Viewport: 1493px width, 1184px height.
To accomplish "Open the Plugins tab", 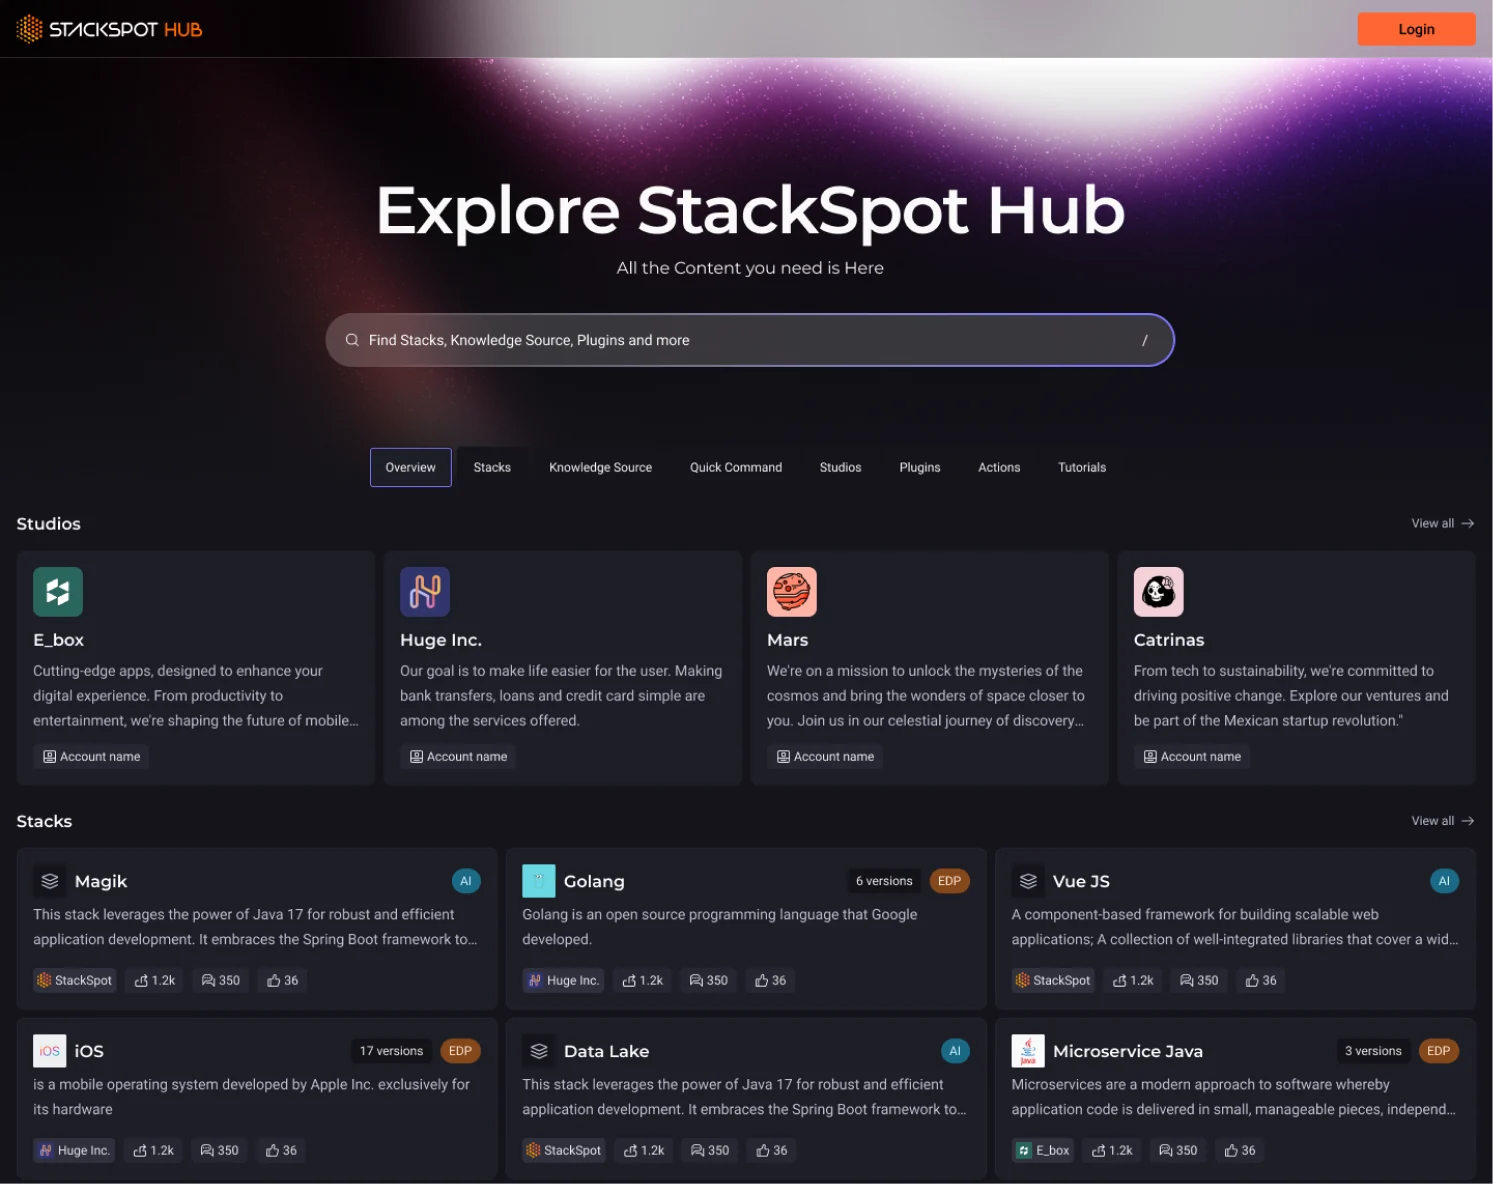I will point(920,467).
